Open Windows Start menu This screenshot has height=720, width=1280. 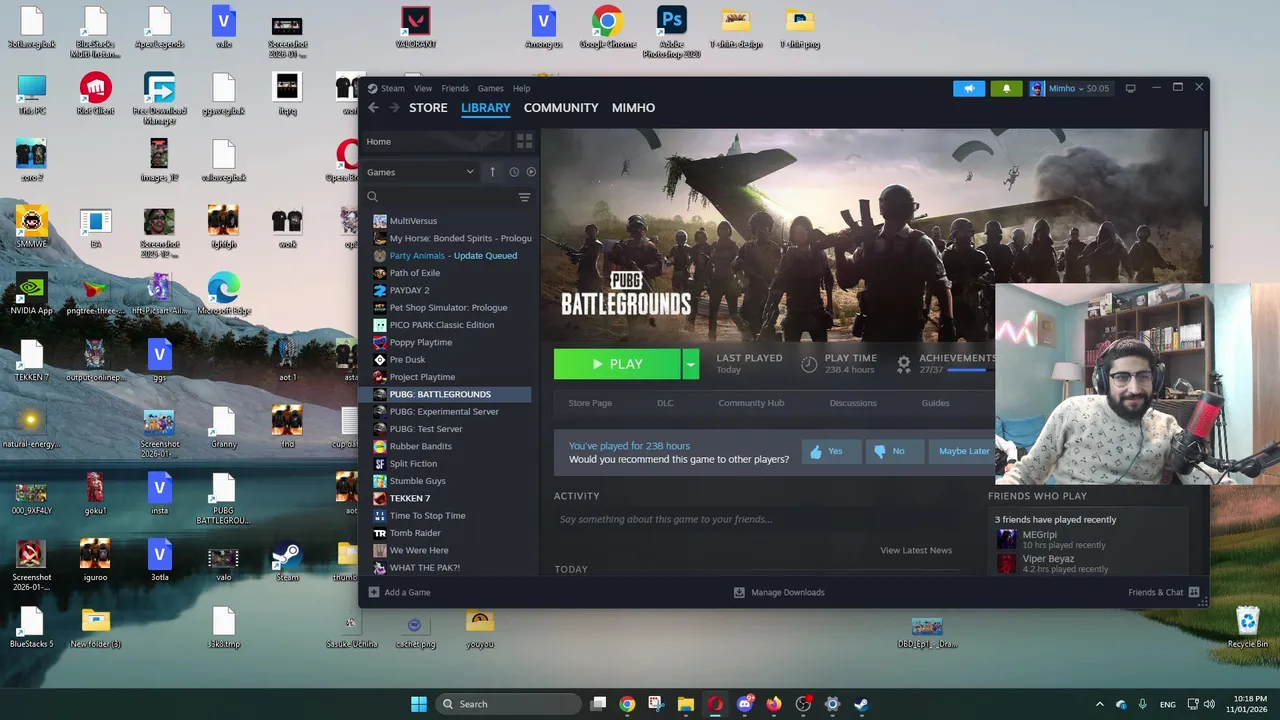pyautogui.click(x=419, y=704)
